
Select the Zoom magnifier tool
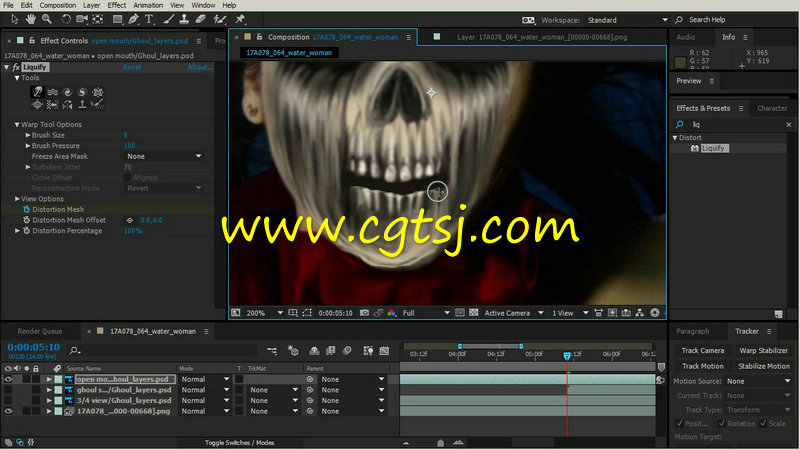coord(47,19)
